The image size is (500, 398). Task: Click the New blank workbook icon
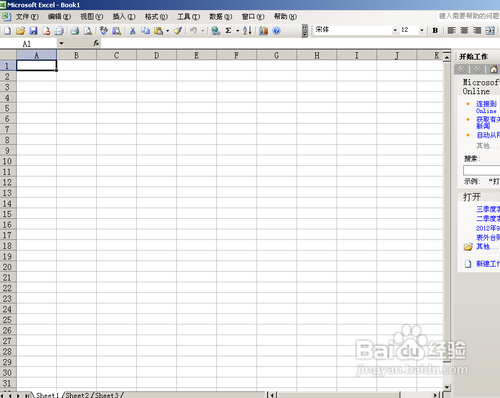pos(7,31)
